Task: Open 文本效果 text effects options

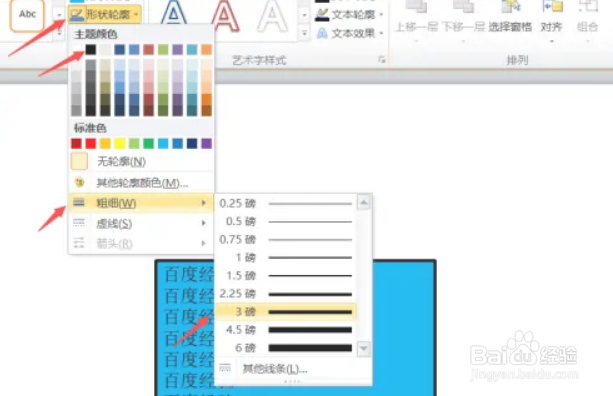Action: click(x=349, y=33)
